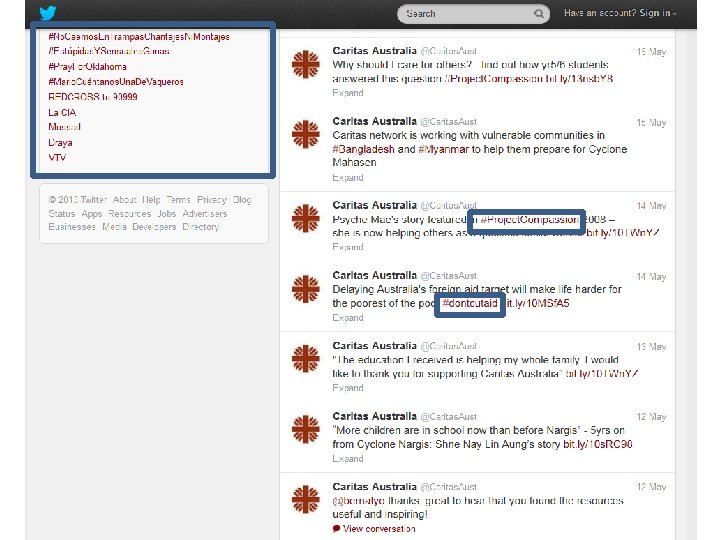Open trend Draya
The height and width of the screenshot is (540, 720).
pos(60,142)
